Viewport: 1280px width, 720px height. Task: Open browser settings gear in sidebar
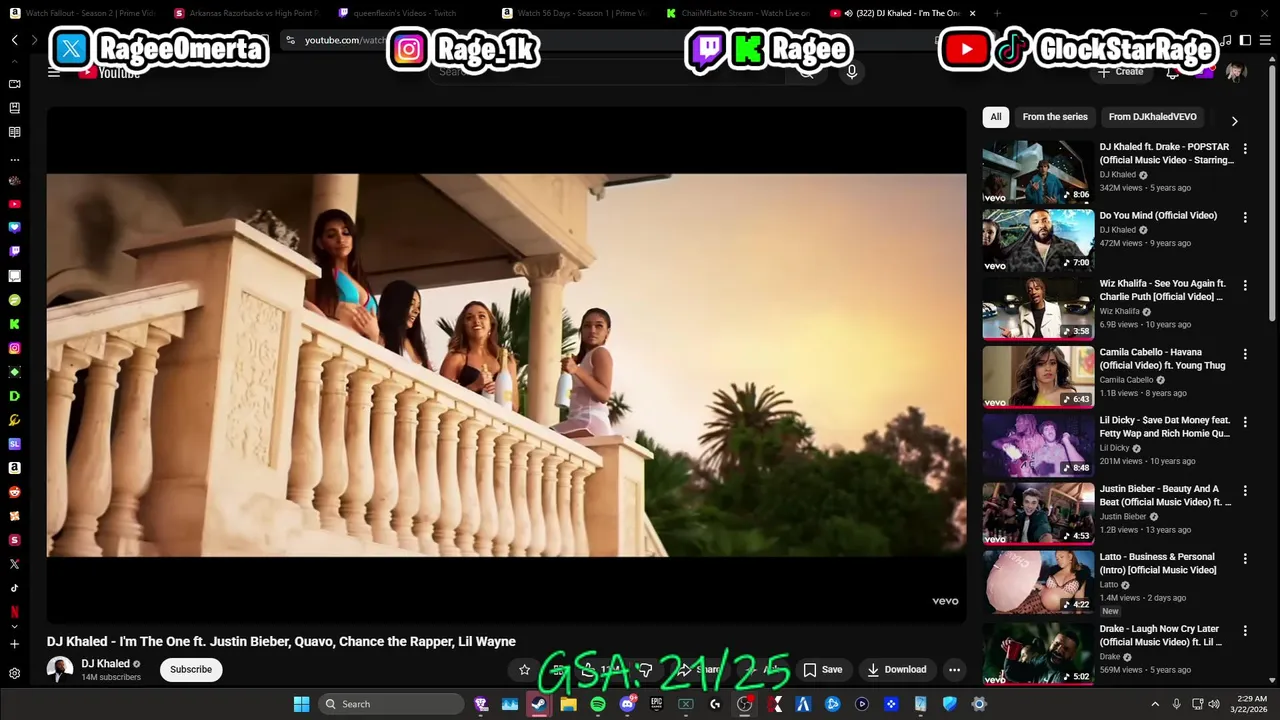(14, 674)
